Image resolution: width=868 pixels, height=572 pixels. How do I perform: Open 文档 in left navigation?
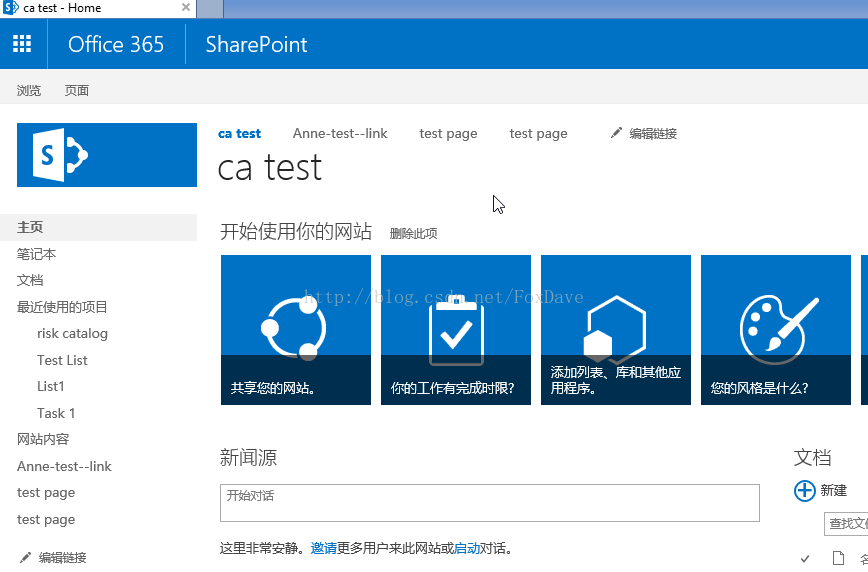click(30, 280)
